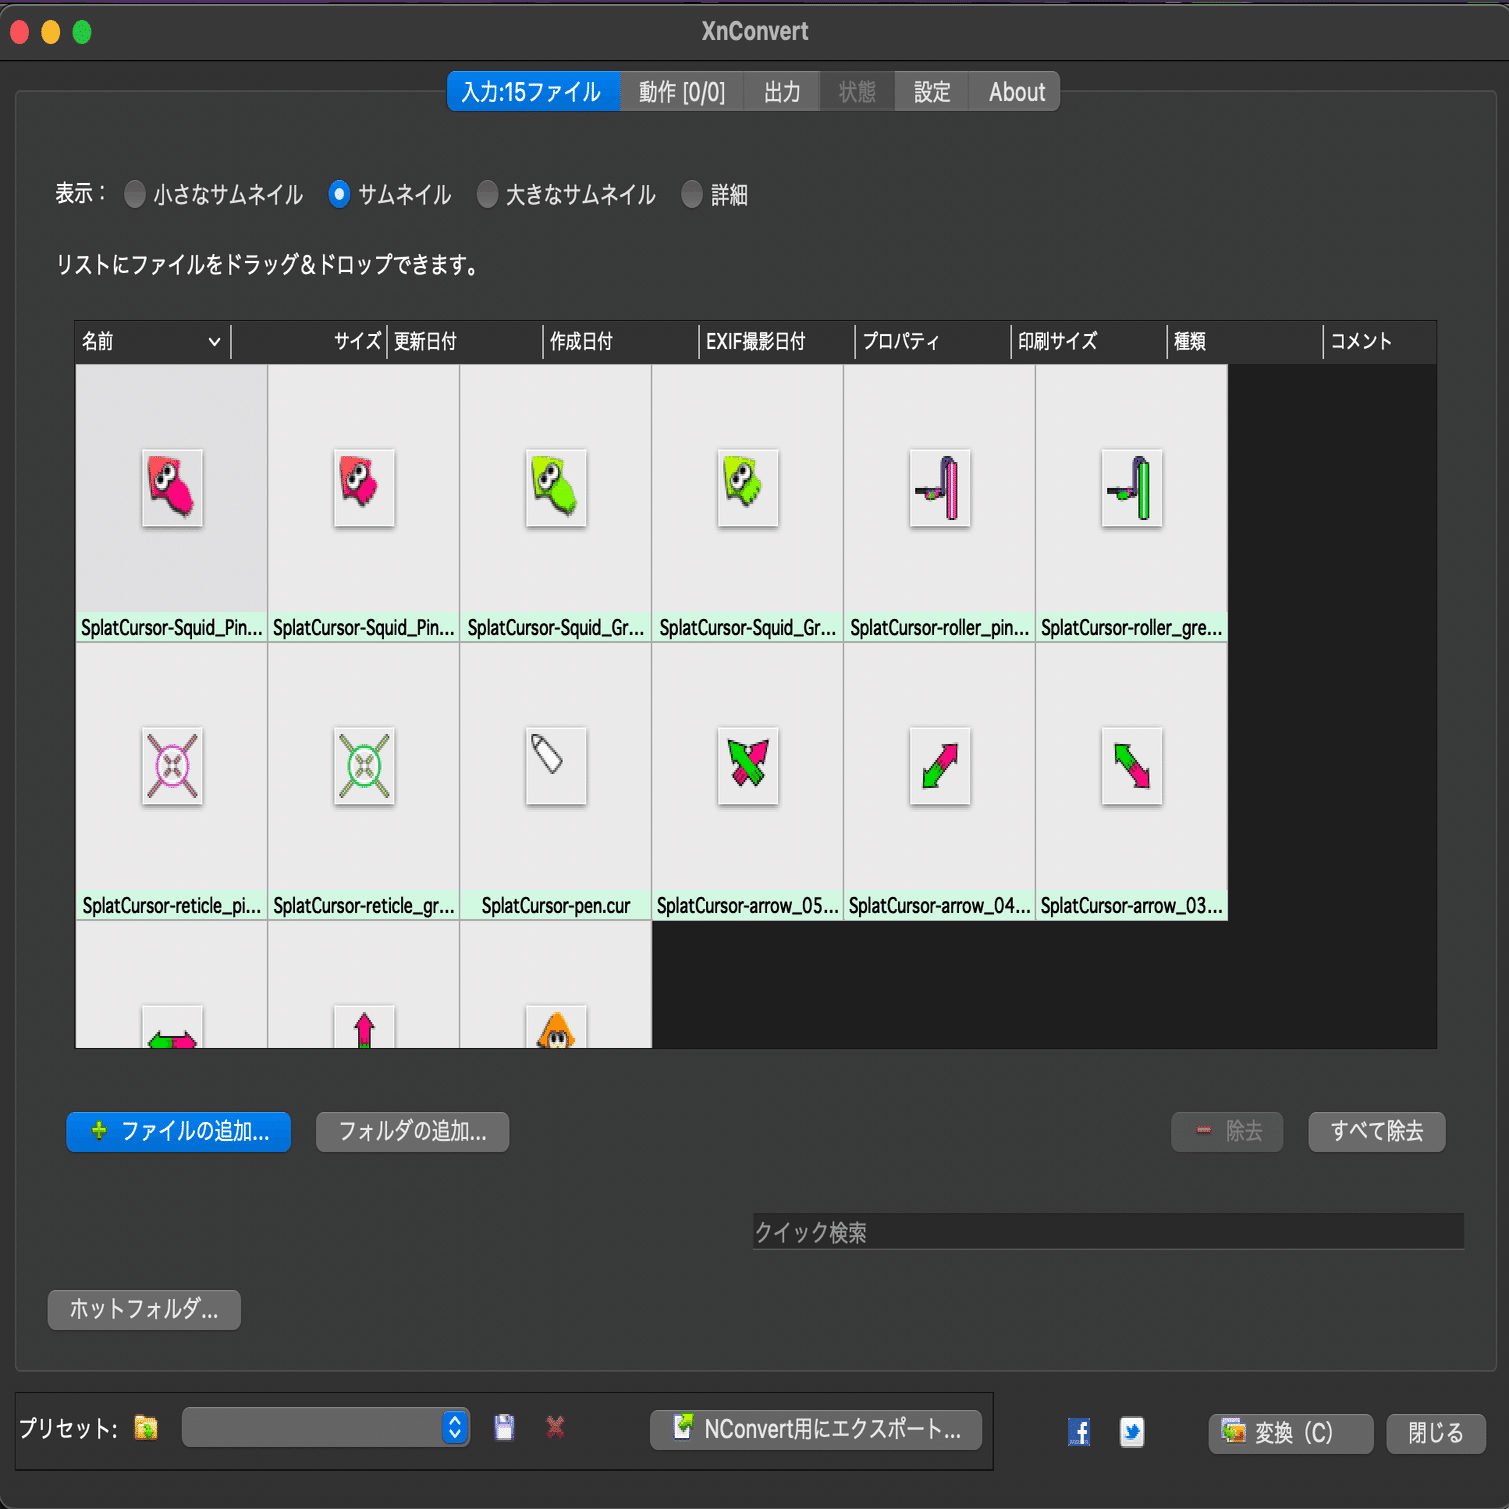Click 閉じる button
1509x1509 pixels.
1436,1434
